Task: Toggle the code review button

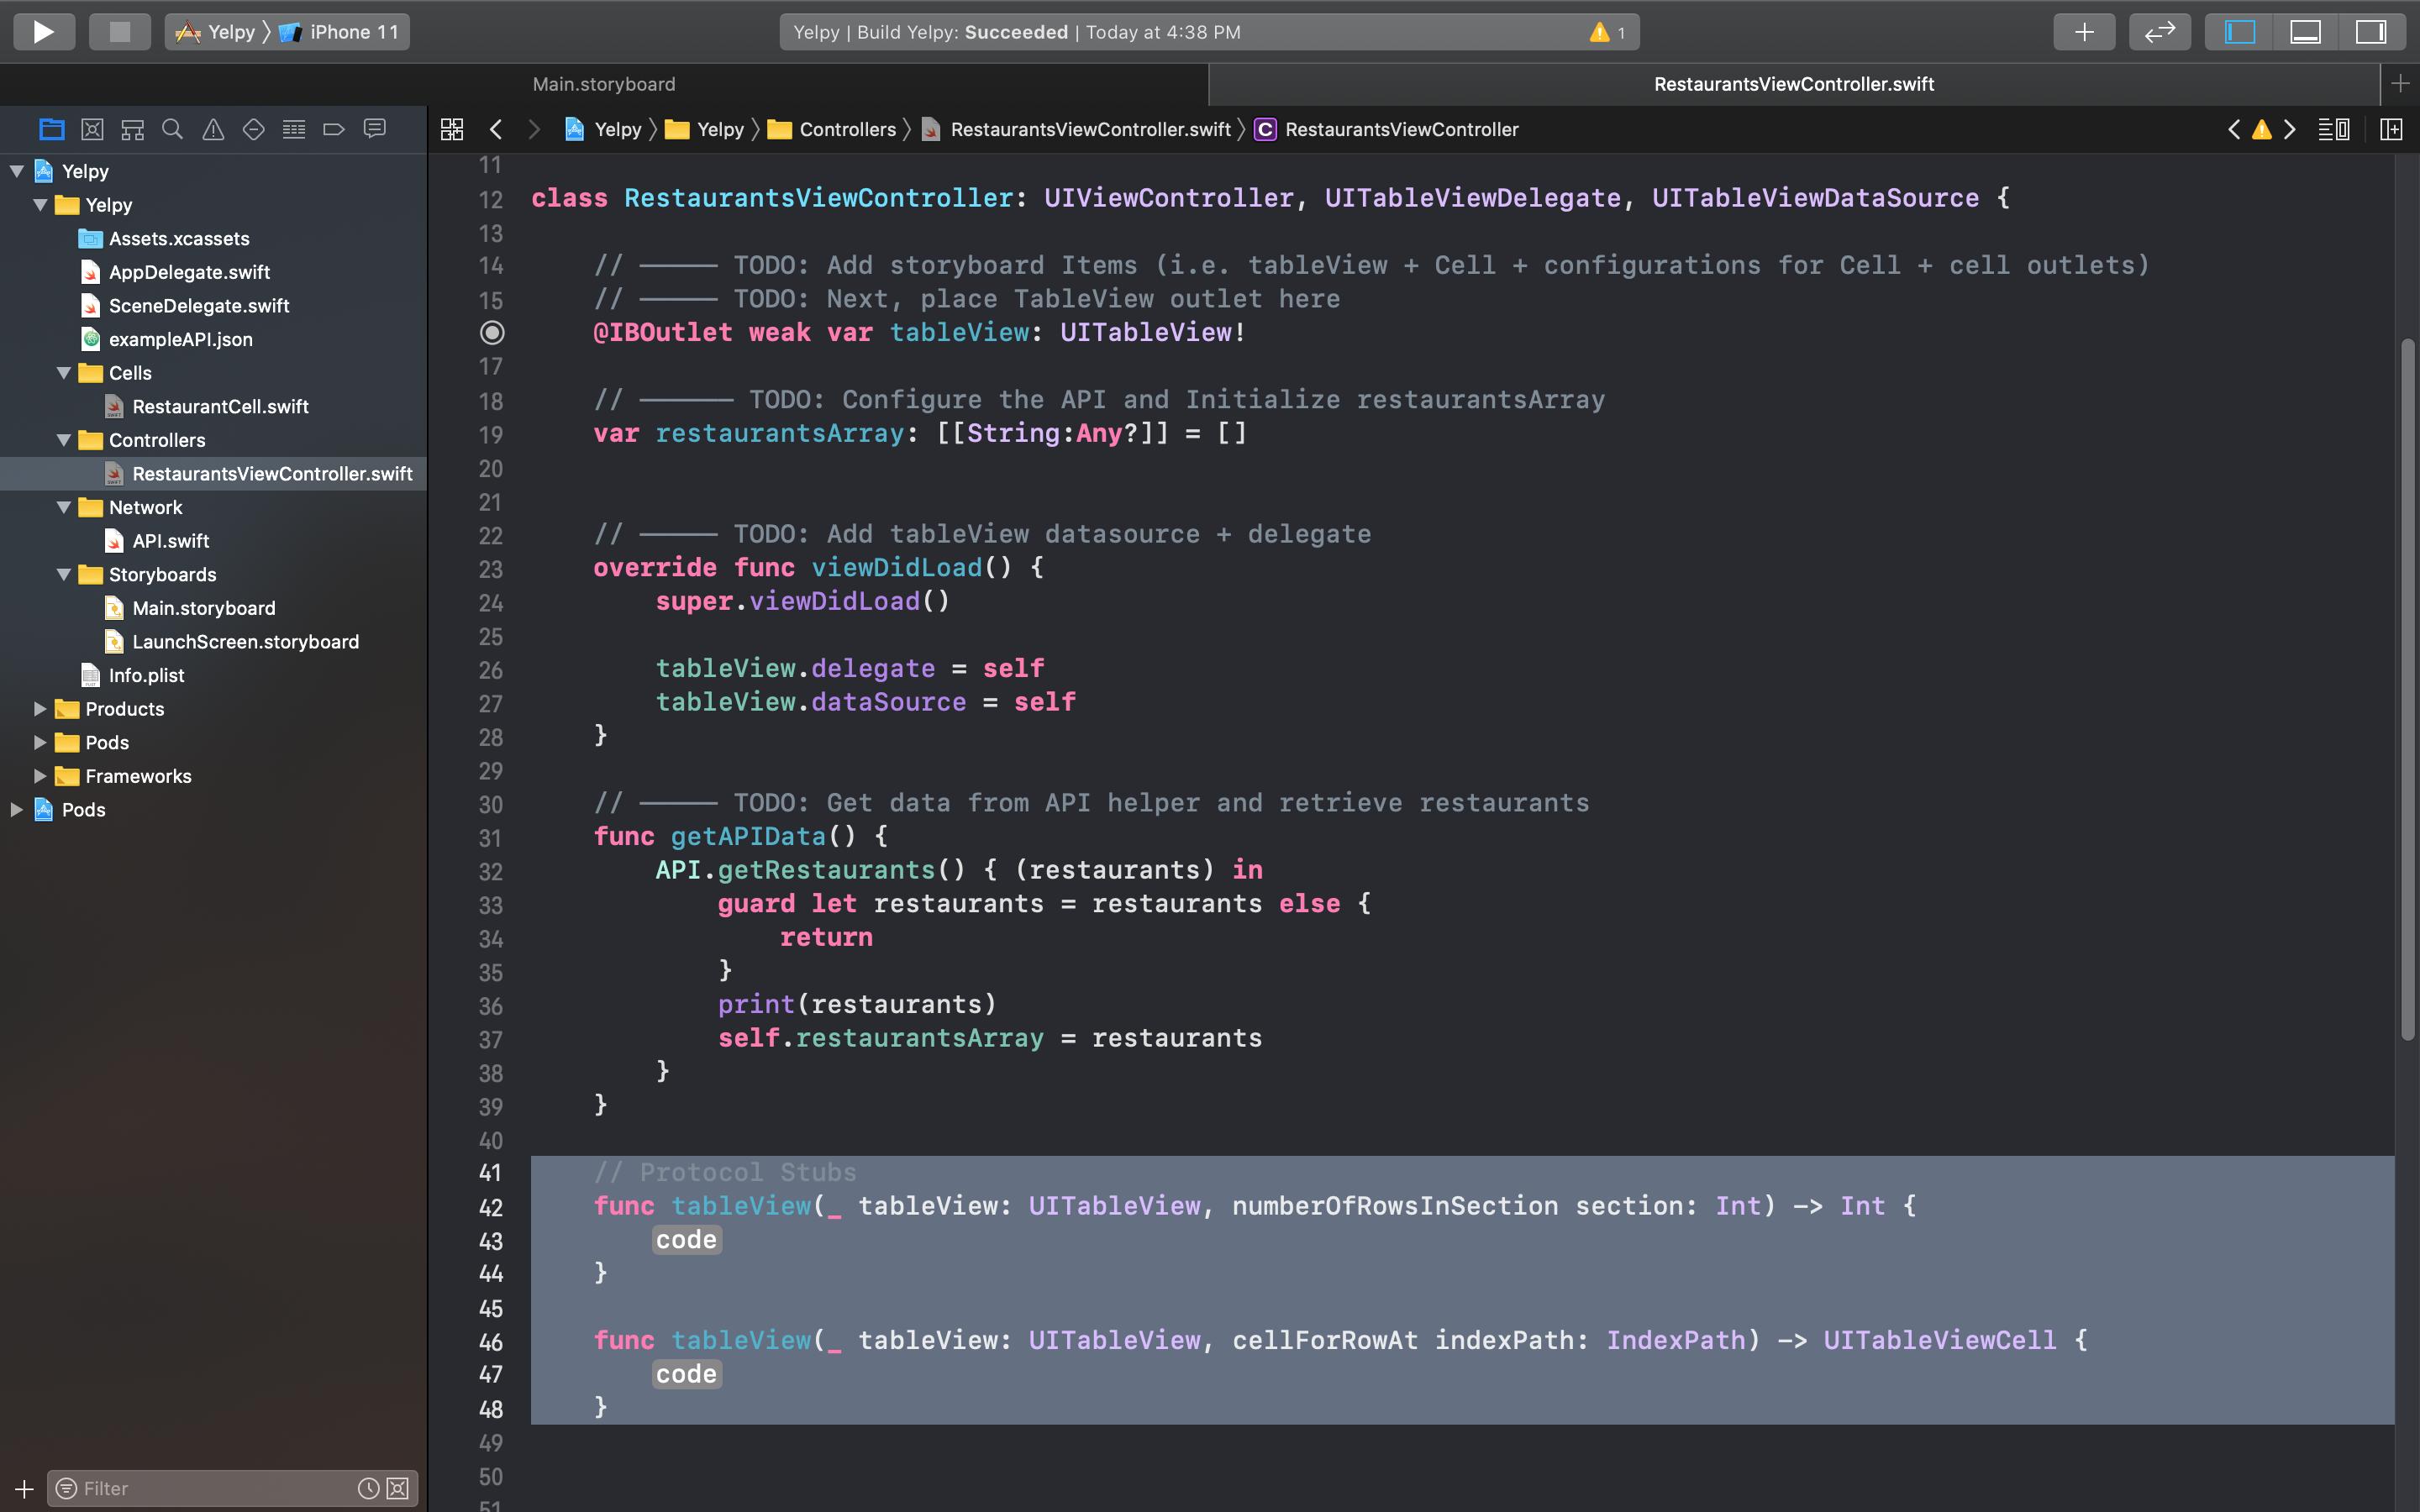Action: 2160,32
